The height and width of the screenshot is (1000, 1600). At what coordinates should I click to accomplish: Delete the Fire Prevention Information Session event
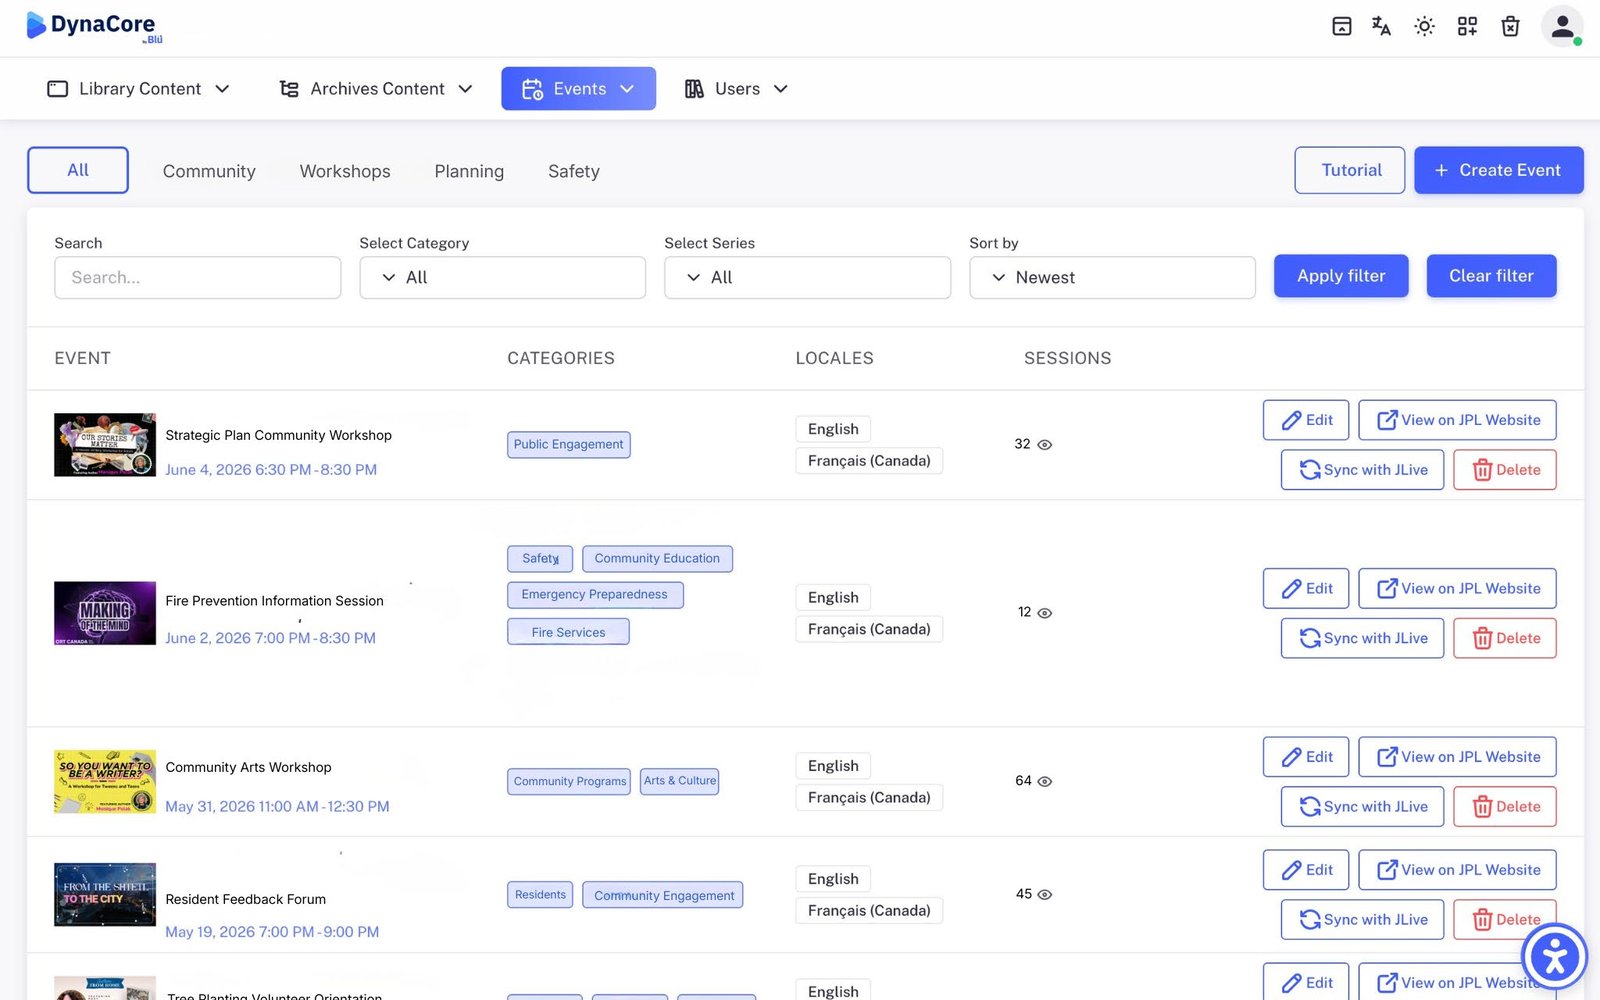coord(1505,638)
